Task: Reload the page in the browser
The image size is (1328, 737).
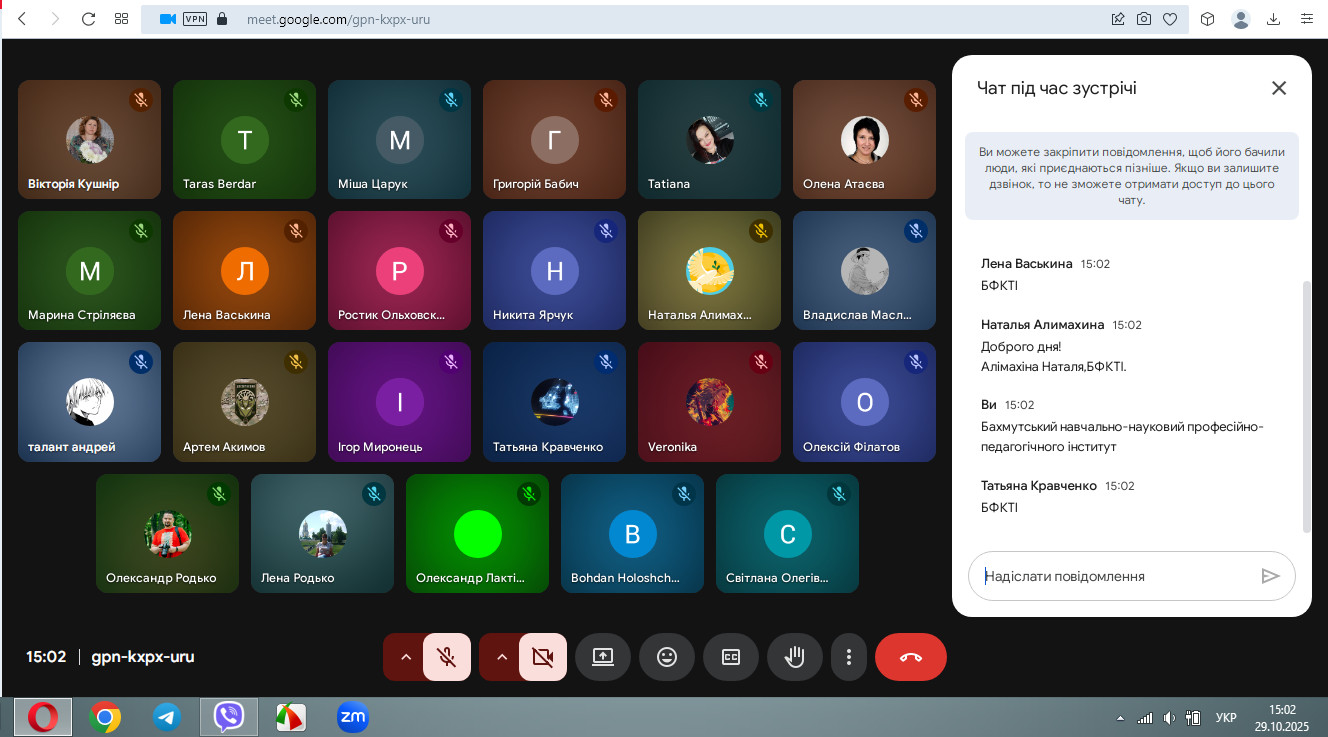Action: click(88, 19)
